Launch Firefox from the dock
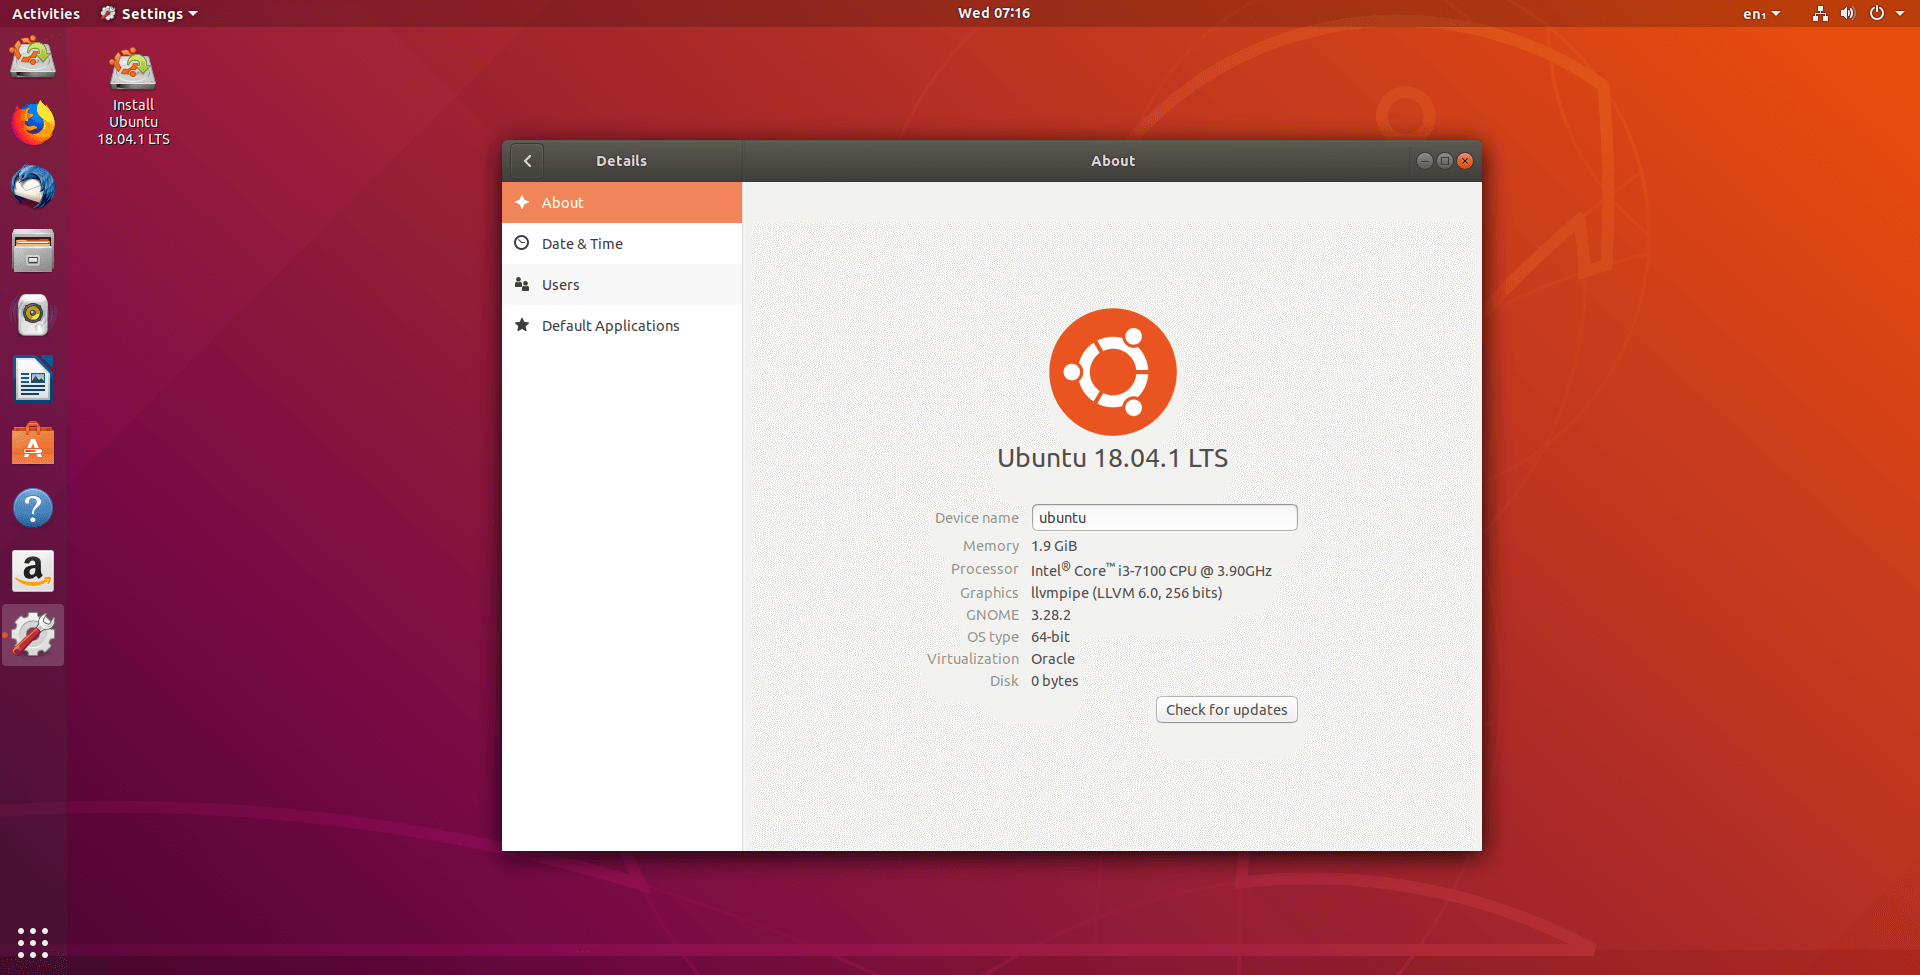1920x975 pixels. click(33, 123)
